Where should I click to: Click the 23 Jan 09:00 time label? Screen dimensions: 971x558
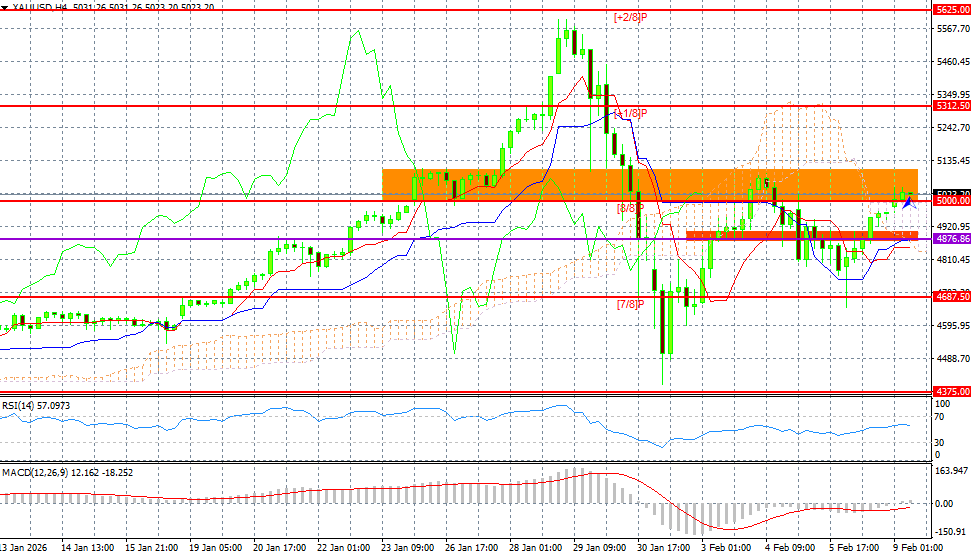[407, 548]
